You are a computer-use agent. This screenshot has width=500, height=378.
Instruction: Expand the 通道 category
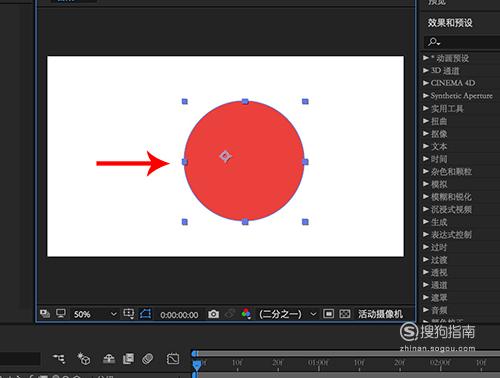426,285
